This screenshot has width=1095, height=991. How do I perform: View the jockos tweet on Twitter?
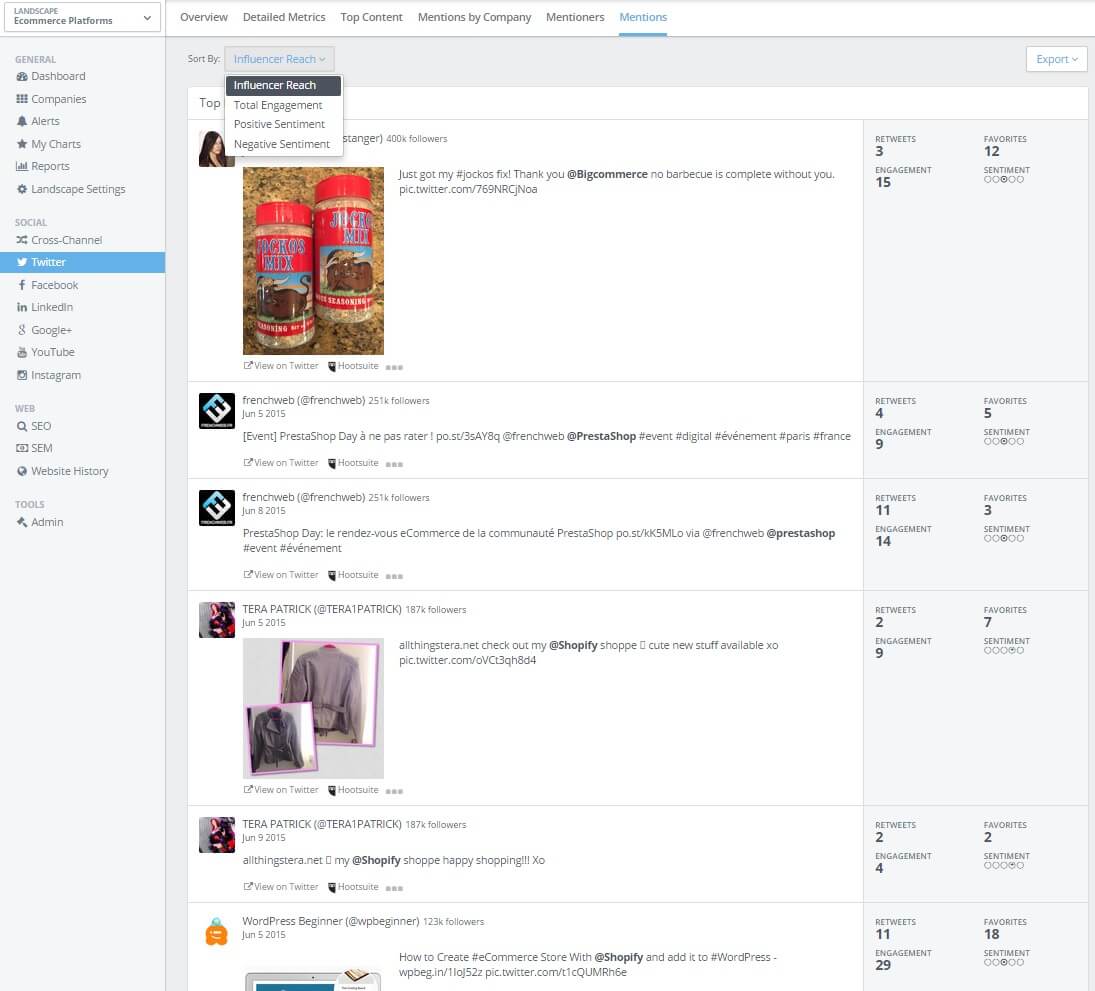tap(281, 366)
